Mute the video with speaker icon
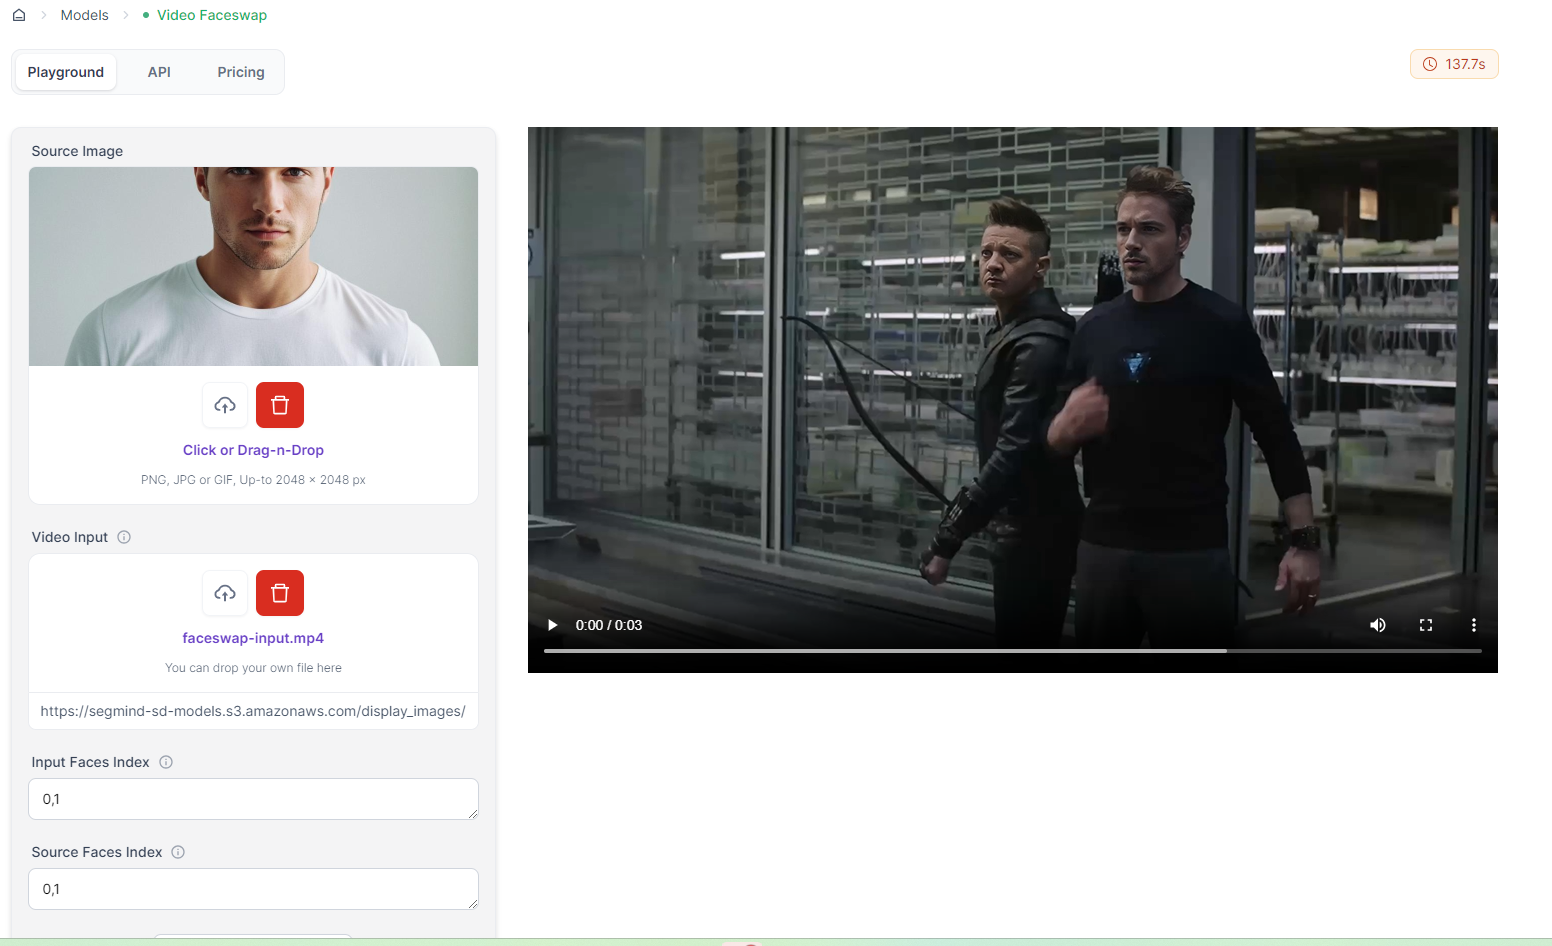Viewport: 1552px width, 946px height. pyautogui.click(x=1378, y=625)
